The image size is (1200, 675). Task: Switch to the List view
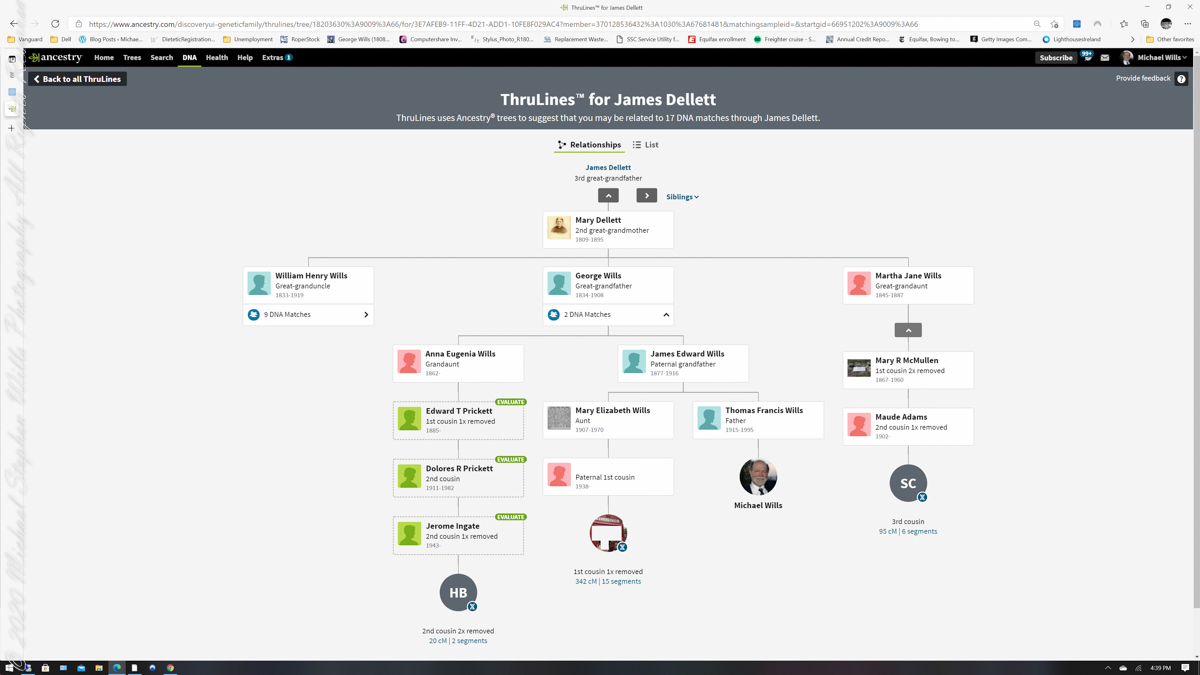click(645, 145)
